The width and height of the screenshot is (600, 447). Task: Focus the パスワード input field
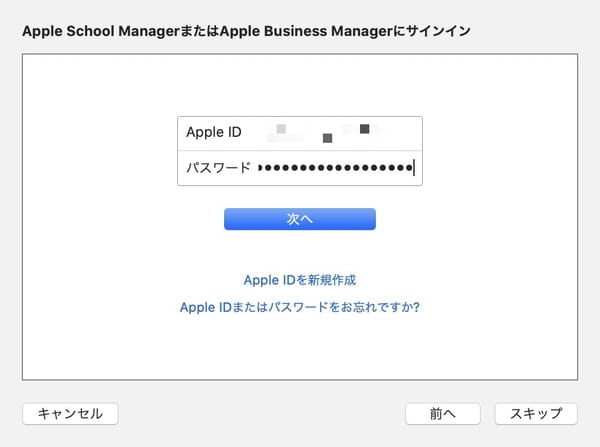300,168
